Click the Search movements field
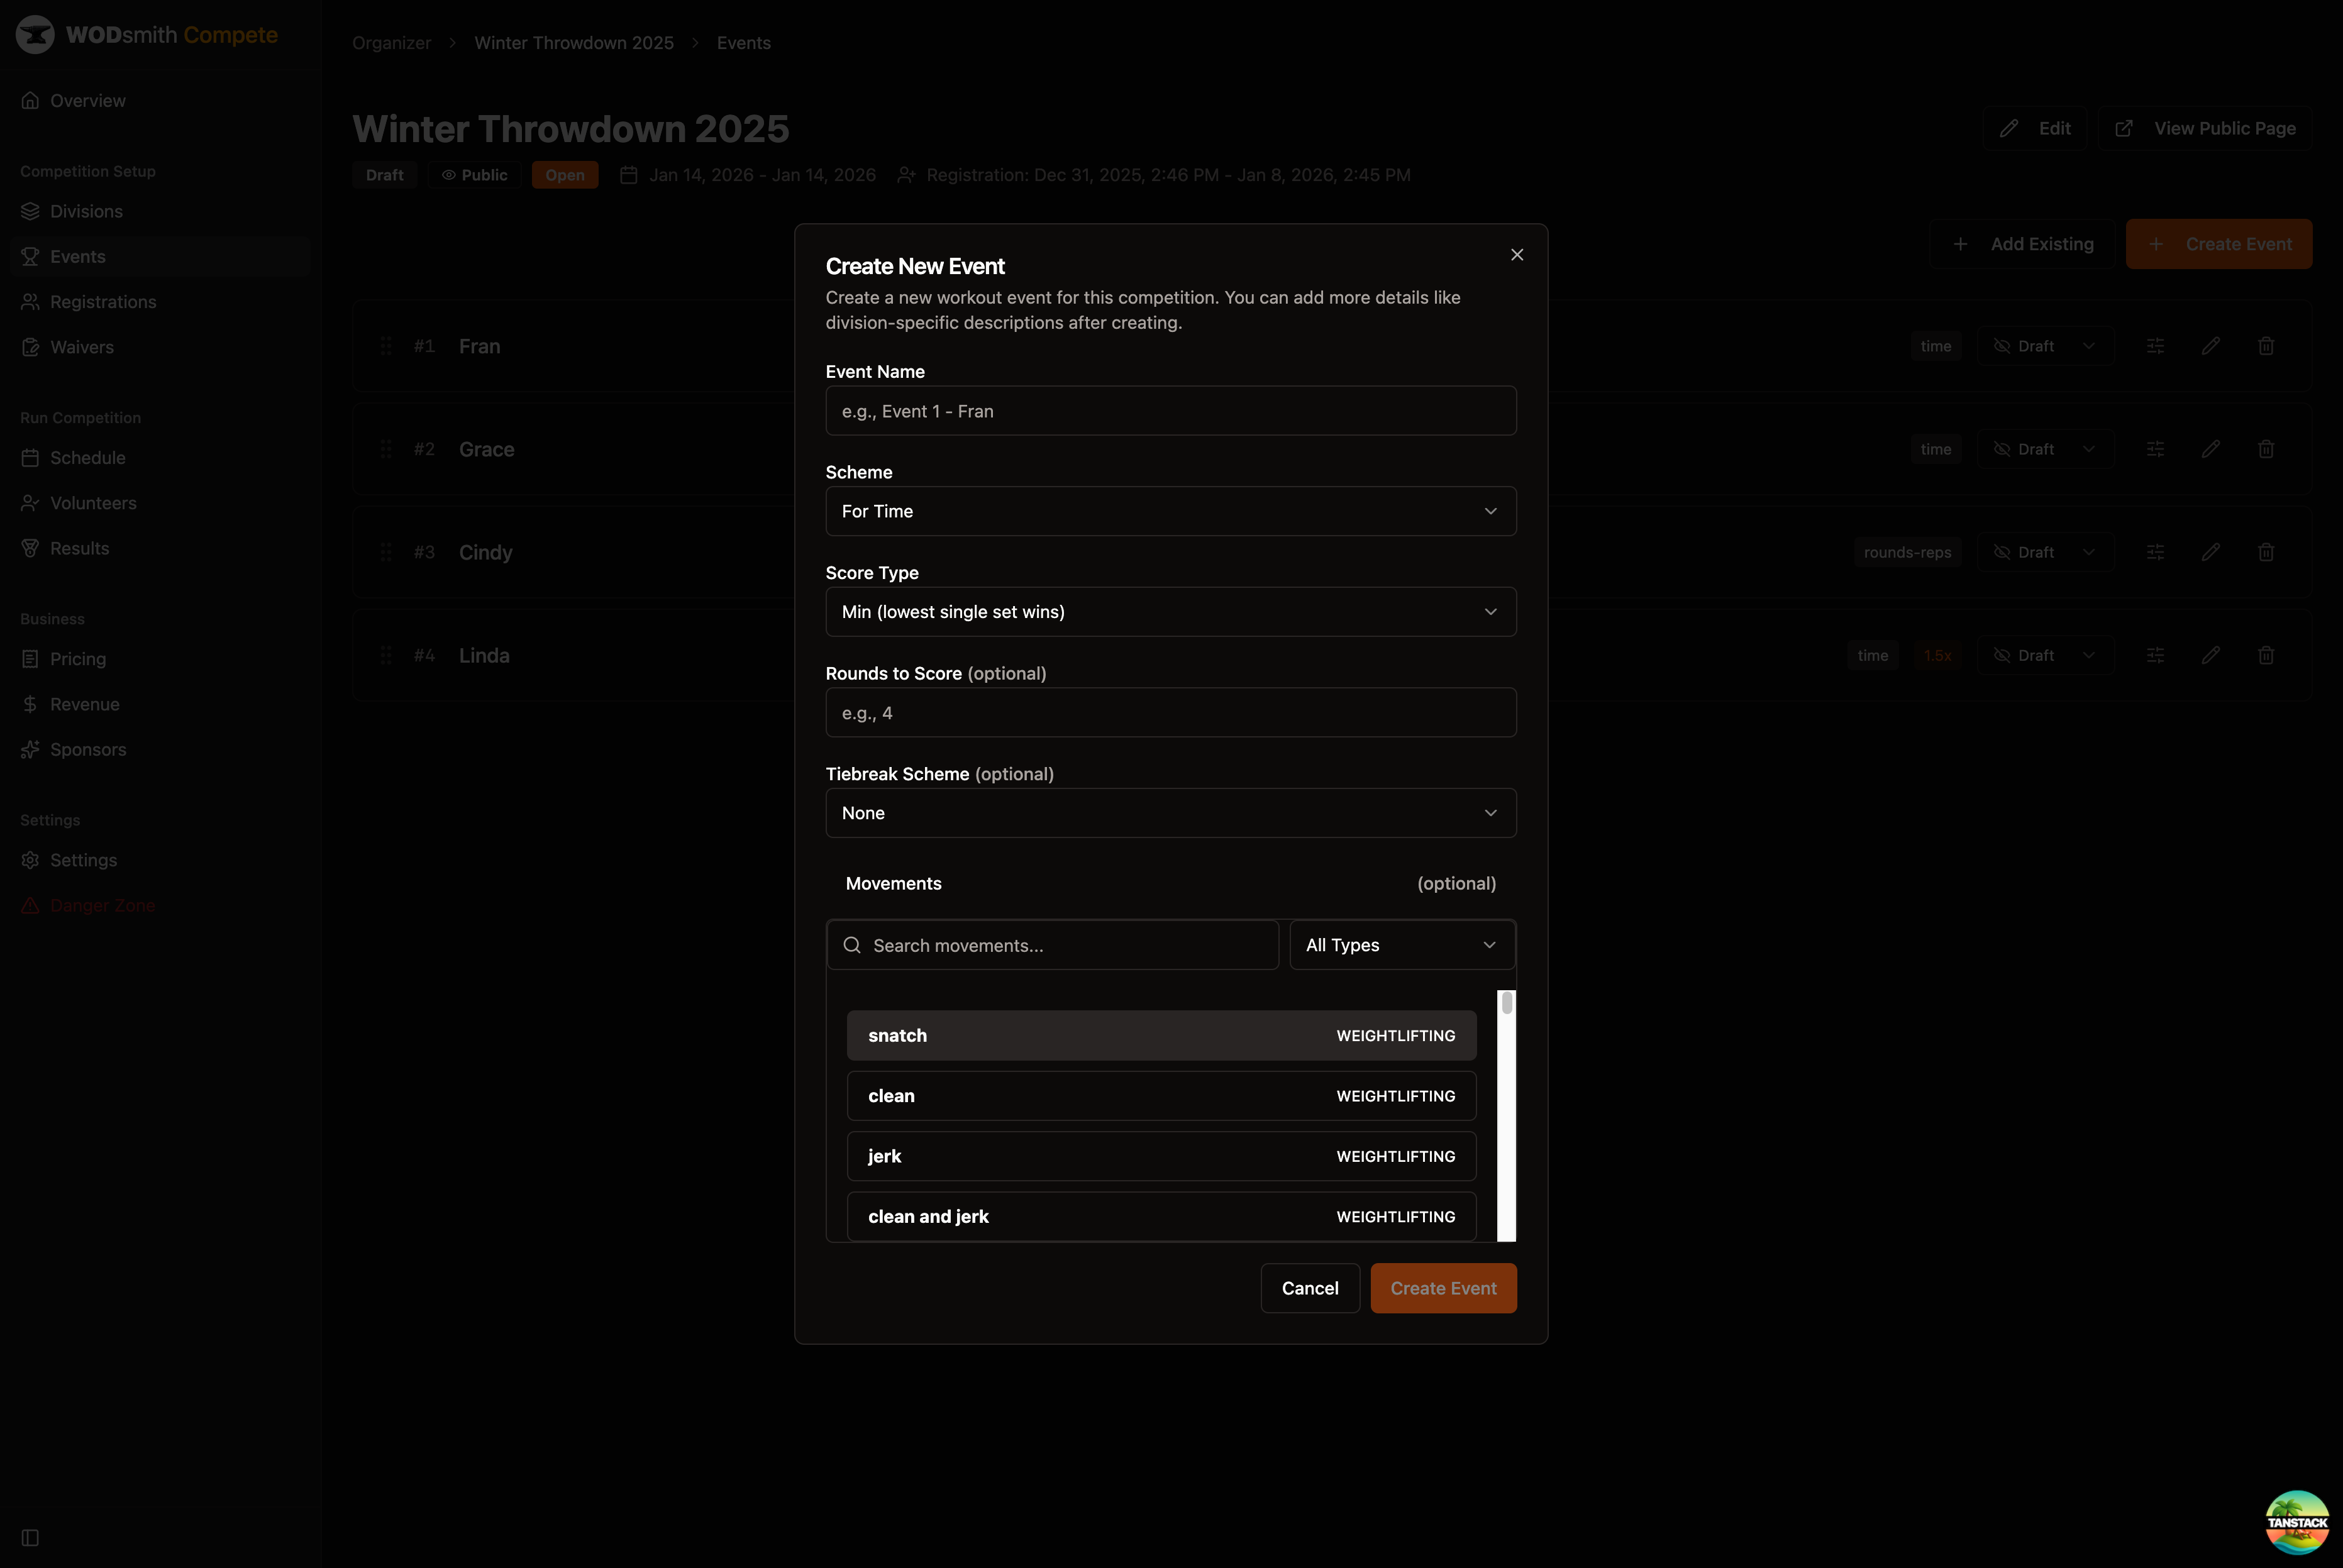Screen dimensions: 2343x1568 tap(1053, 945)
